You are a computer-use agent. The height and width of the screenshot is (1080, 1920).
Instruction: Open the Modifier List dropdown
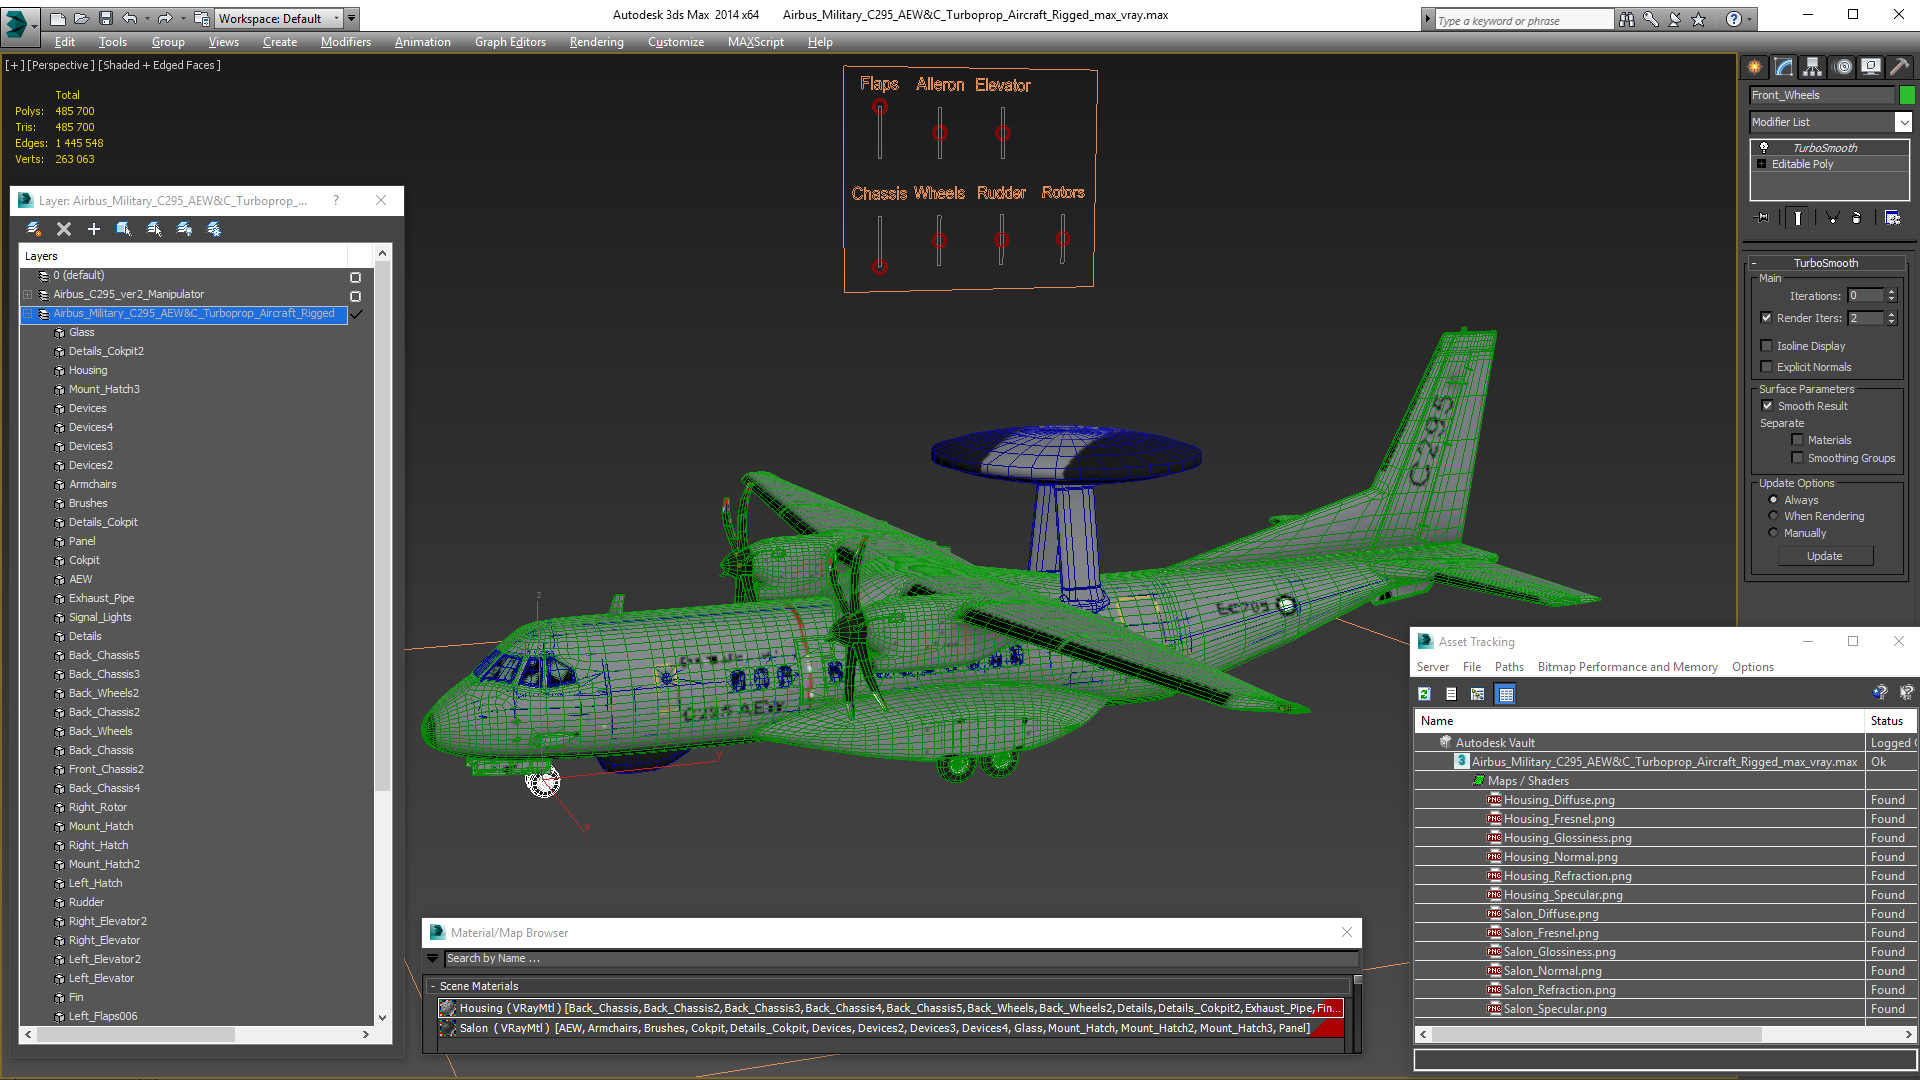pyautogui.click(x=1903, y=122)
